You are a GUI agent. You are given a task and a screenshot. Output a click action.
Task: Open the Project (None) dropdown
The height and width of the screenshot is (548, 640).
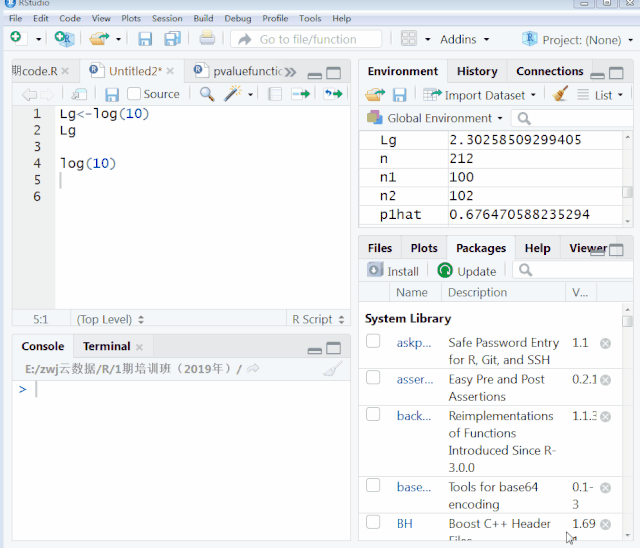578,40
